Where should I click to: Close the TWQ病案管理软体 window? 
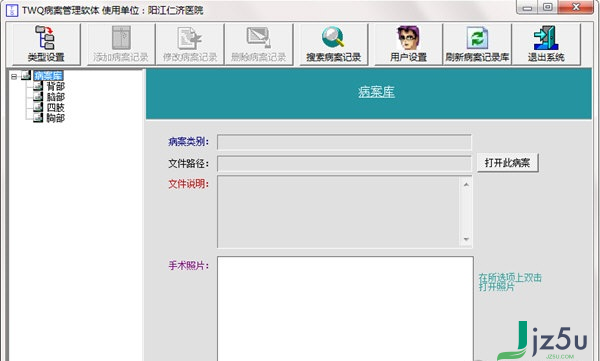pyautogui.click(x=575, y=7)
